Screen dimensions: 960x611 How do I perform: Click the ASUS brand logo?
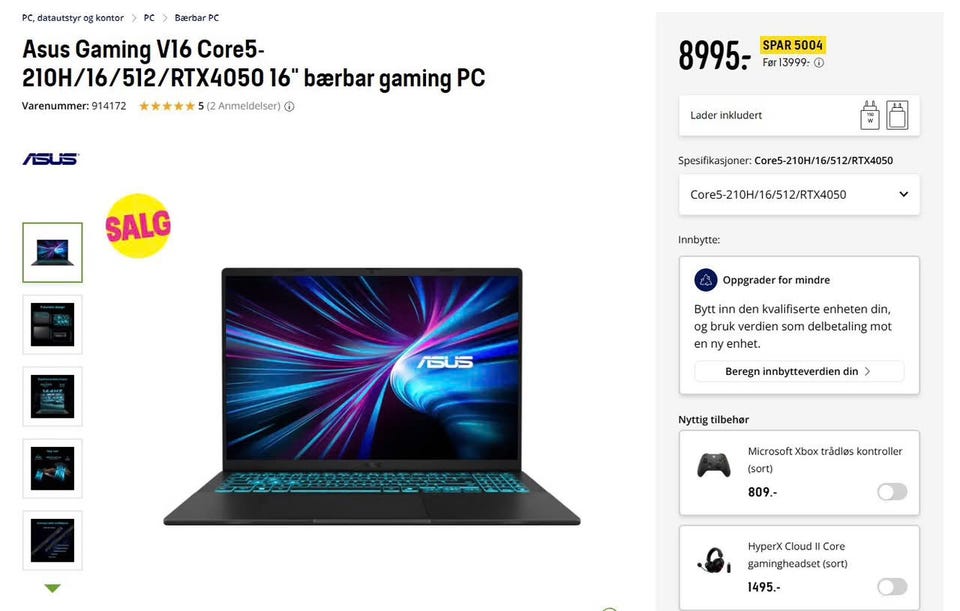click(x=51, y=159)
